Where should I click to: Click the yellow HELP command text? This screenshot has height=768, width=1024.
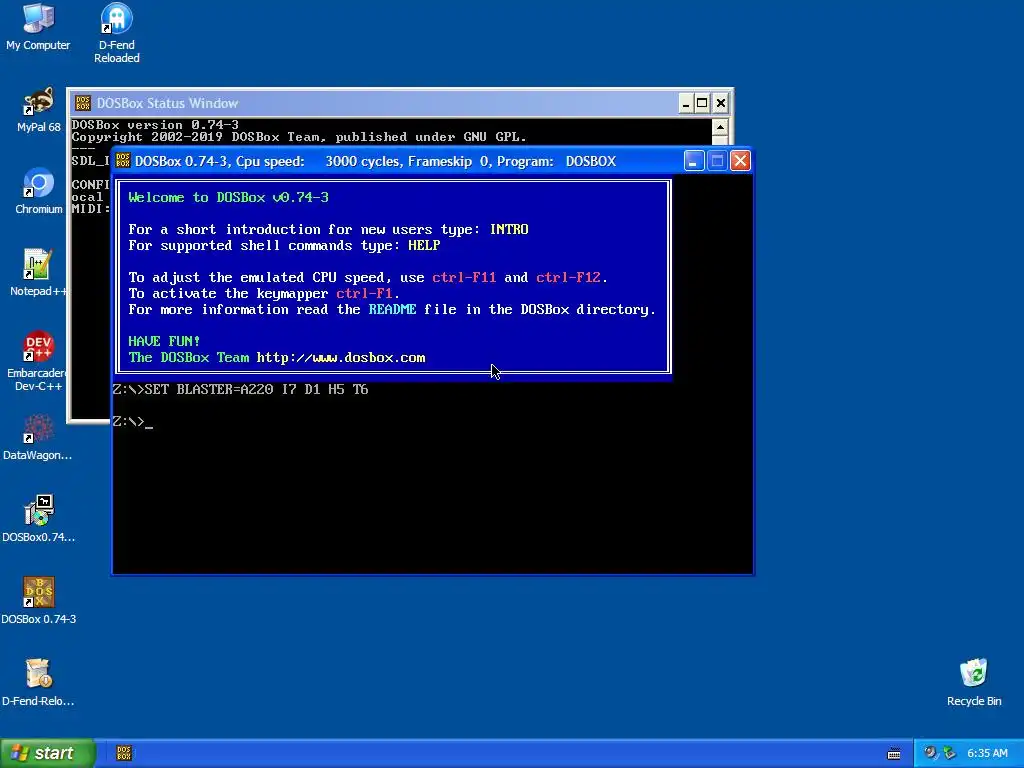pyautogui.click(x=424, y=246)
